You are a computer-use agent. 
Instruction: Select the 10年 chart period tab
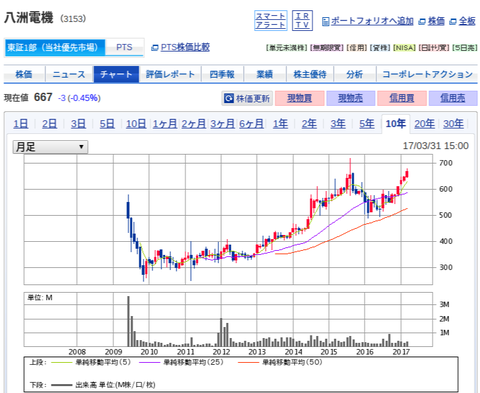396,124
